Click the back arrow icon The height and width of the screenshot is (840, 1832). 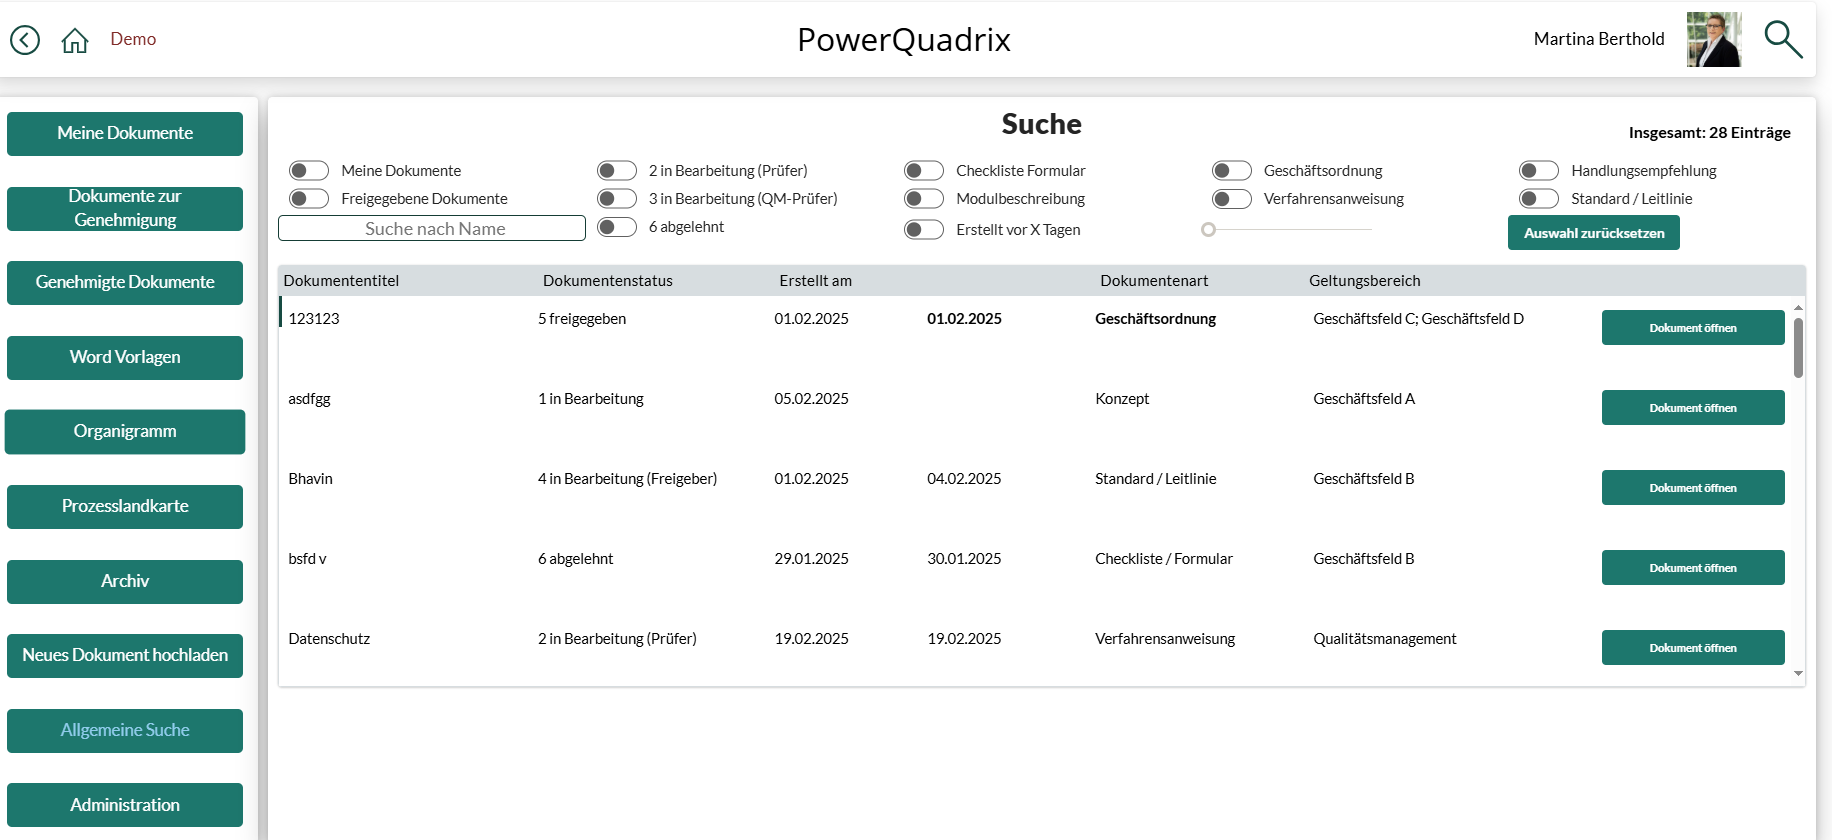pyautogui.click(x=25, y=40)
